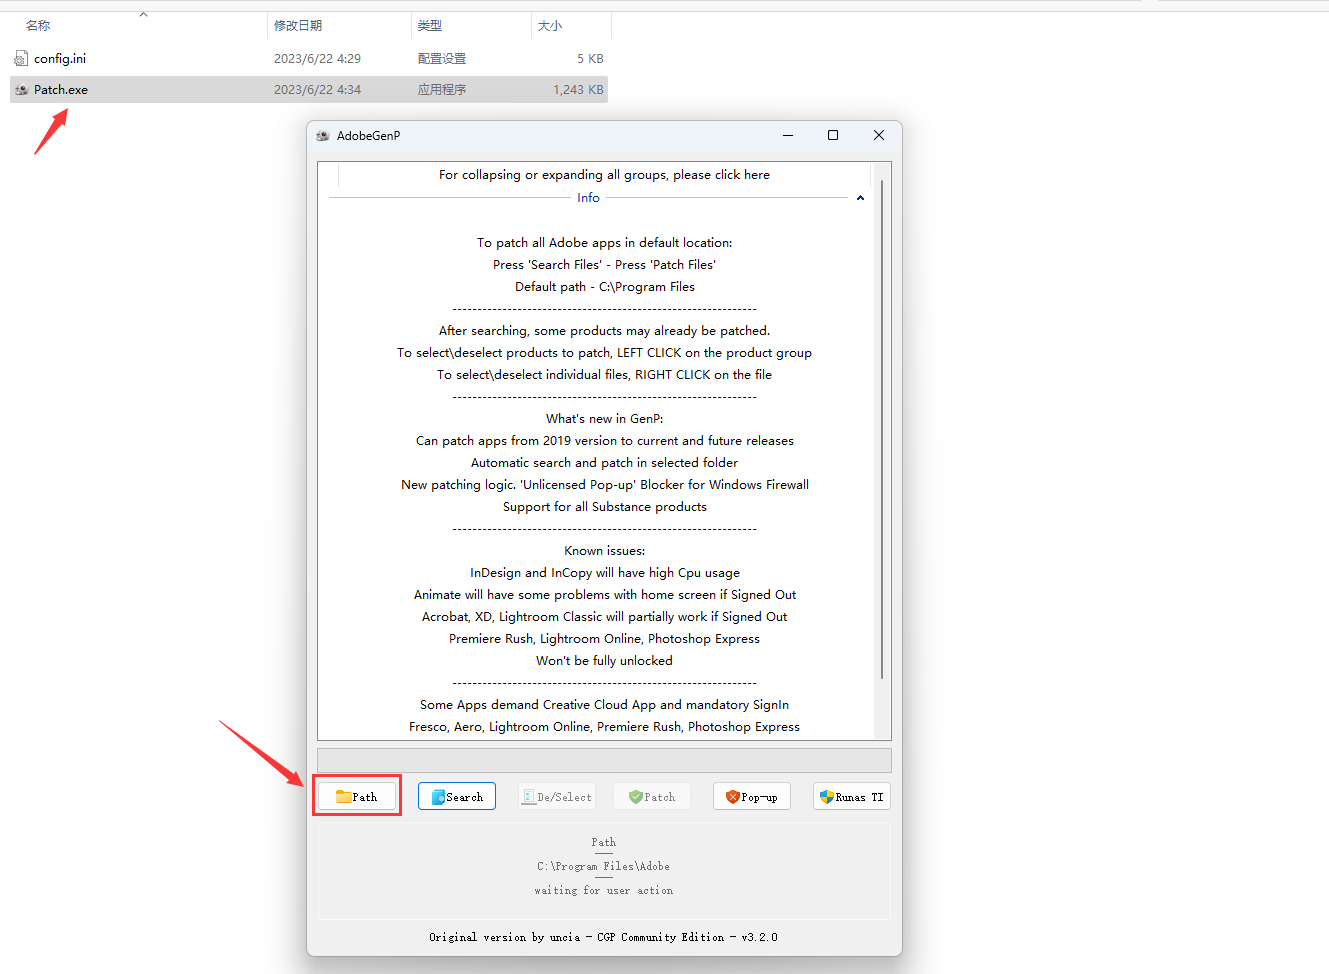This screenshot has width=1329, height=974.
Task: Collapse the Info group chevron
Action: 860,198
